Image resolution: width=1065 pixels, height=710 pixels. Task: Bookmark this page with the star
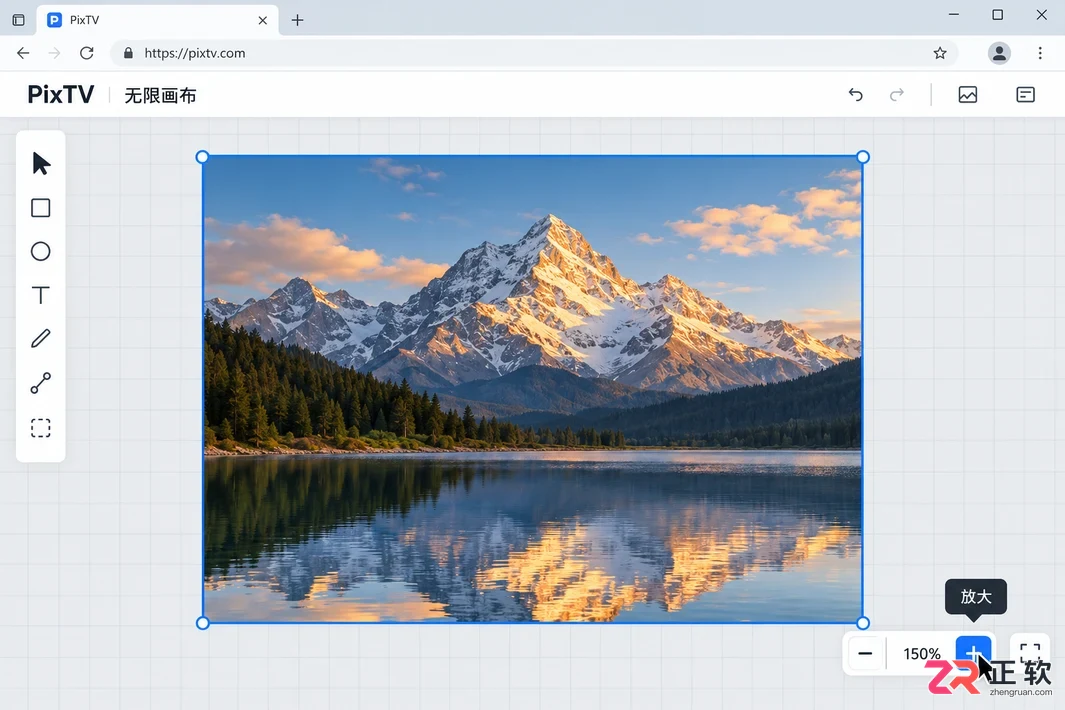(940, 53)
